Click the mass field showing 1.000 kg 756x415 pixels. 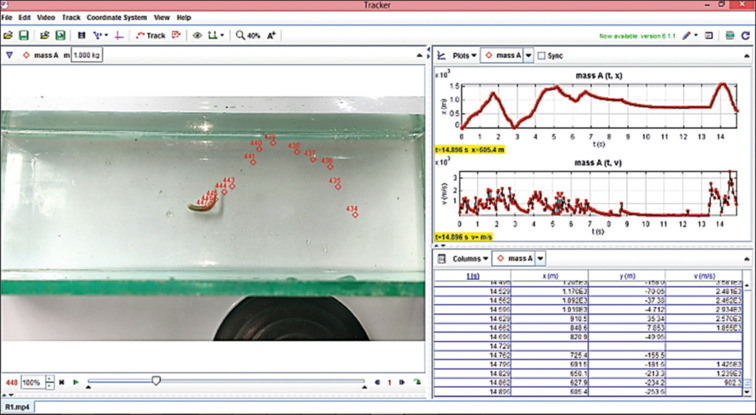click(90, 56)
